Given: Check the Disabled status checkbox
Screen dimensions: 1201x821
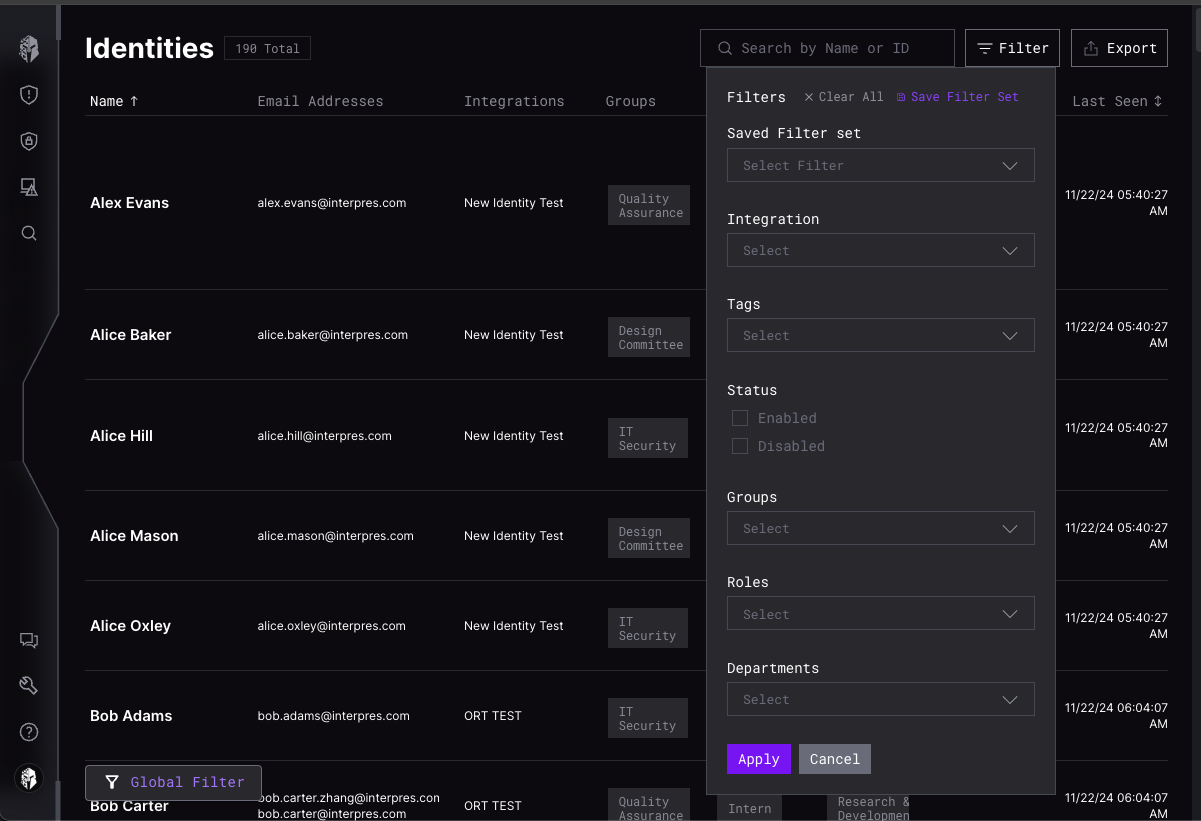Looking at the screenshot, I should 740,446.
